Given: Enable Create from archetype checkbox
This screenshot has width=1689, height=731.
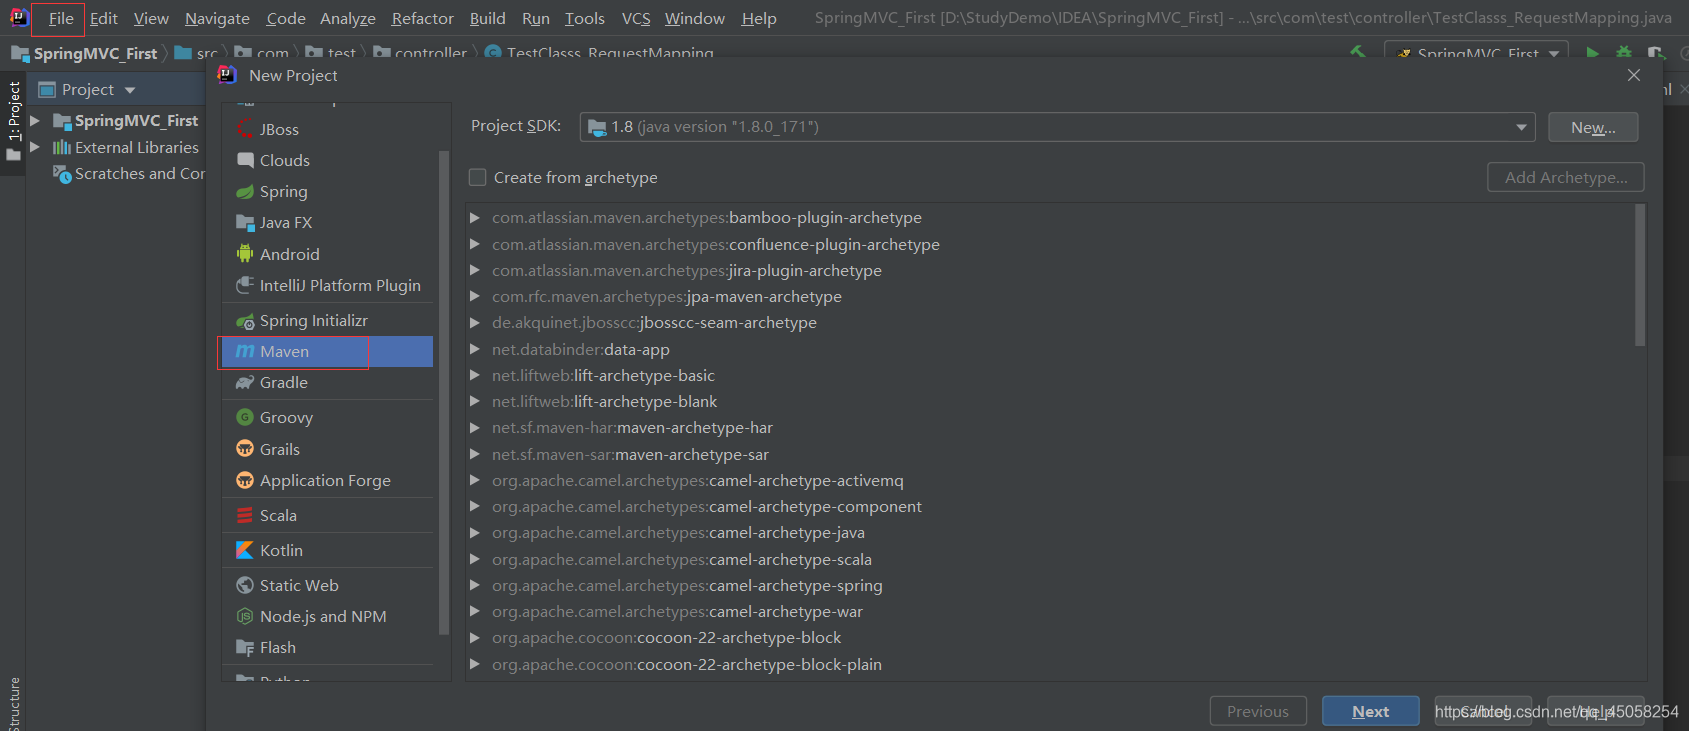Looking at the screenshot, I should tap(478, 177).
